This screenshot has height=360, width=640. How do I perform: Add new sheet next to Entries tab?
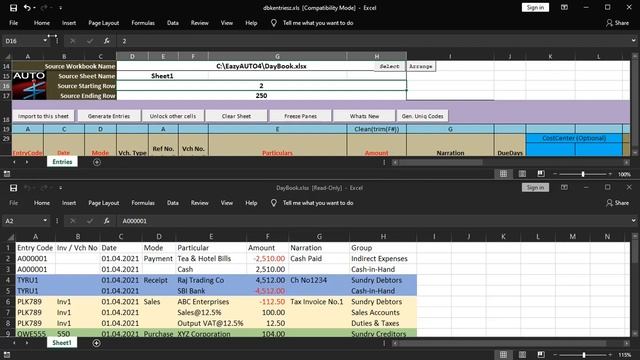[97, 162]
